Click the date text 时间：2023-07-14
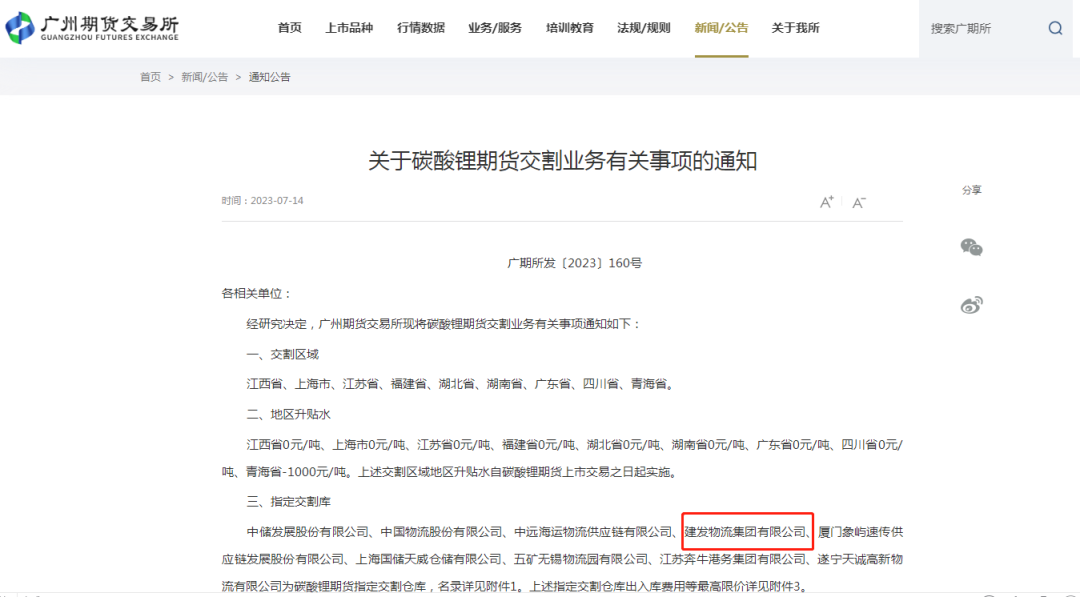 pyautogui.click(x=262, y=200)
